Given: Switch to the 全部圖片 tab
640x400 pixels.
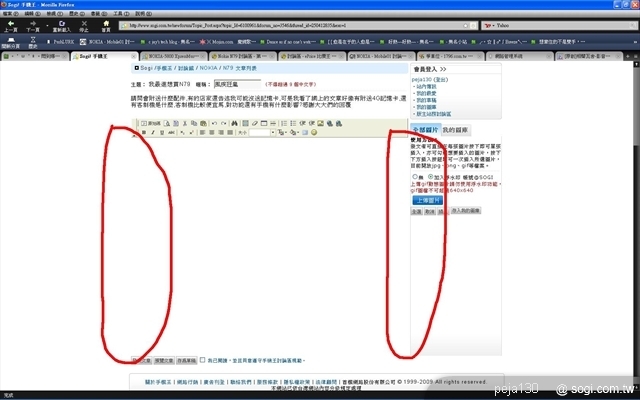Looking at the screenshot, I should 424,130.
